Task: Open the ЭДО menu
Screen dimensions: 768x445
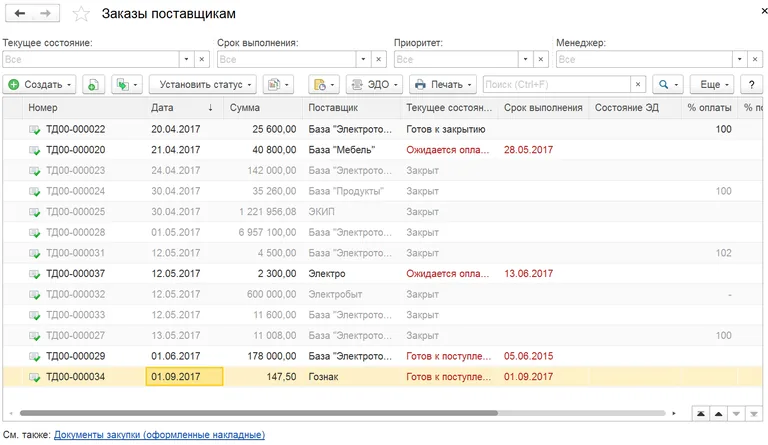Action: 374,85
